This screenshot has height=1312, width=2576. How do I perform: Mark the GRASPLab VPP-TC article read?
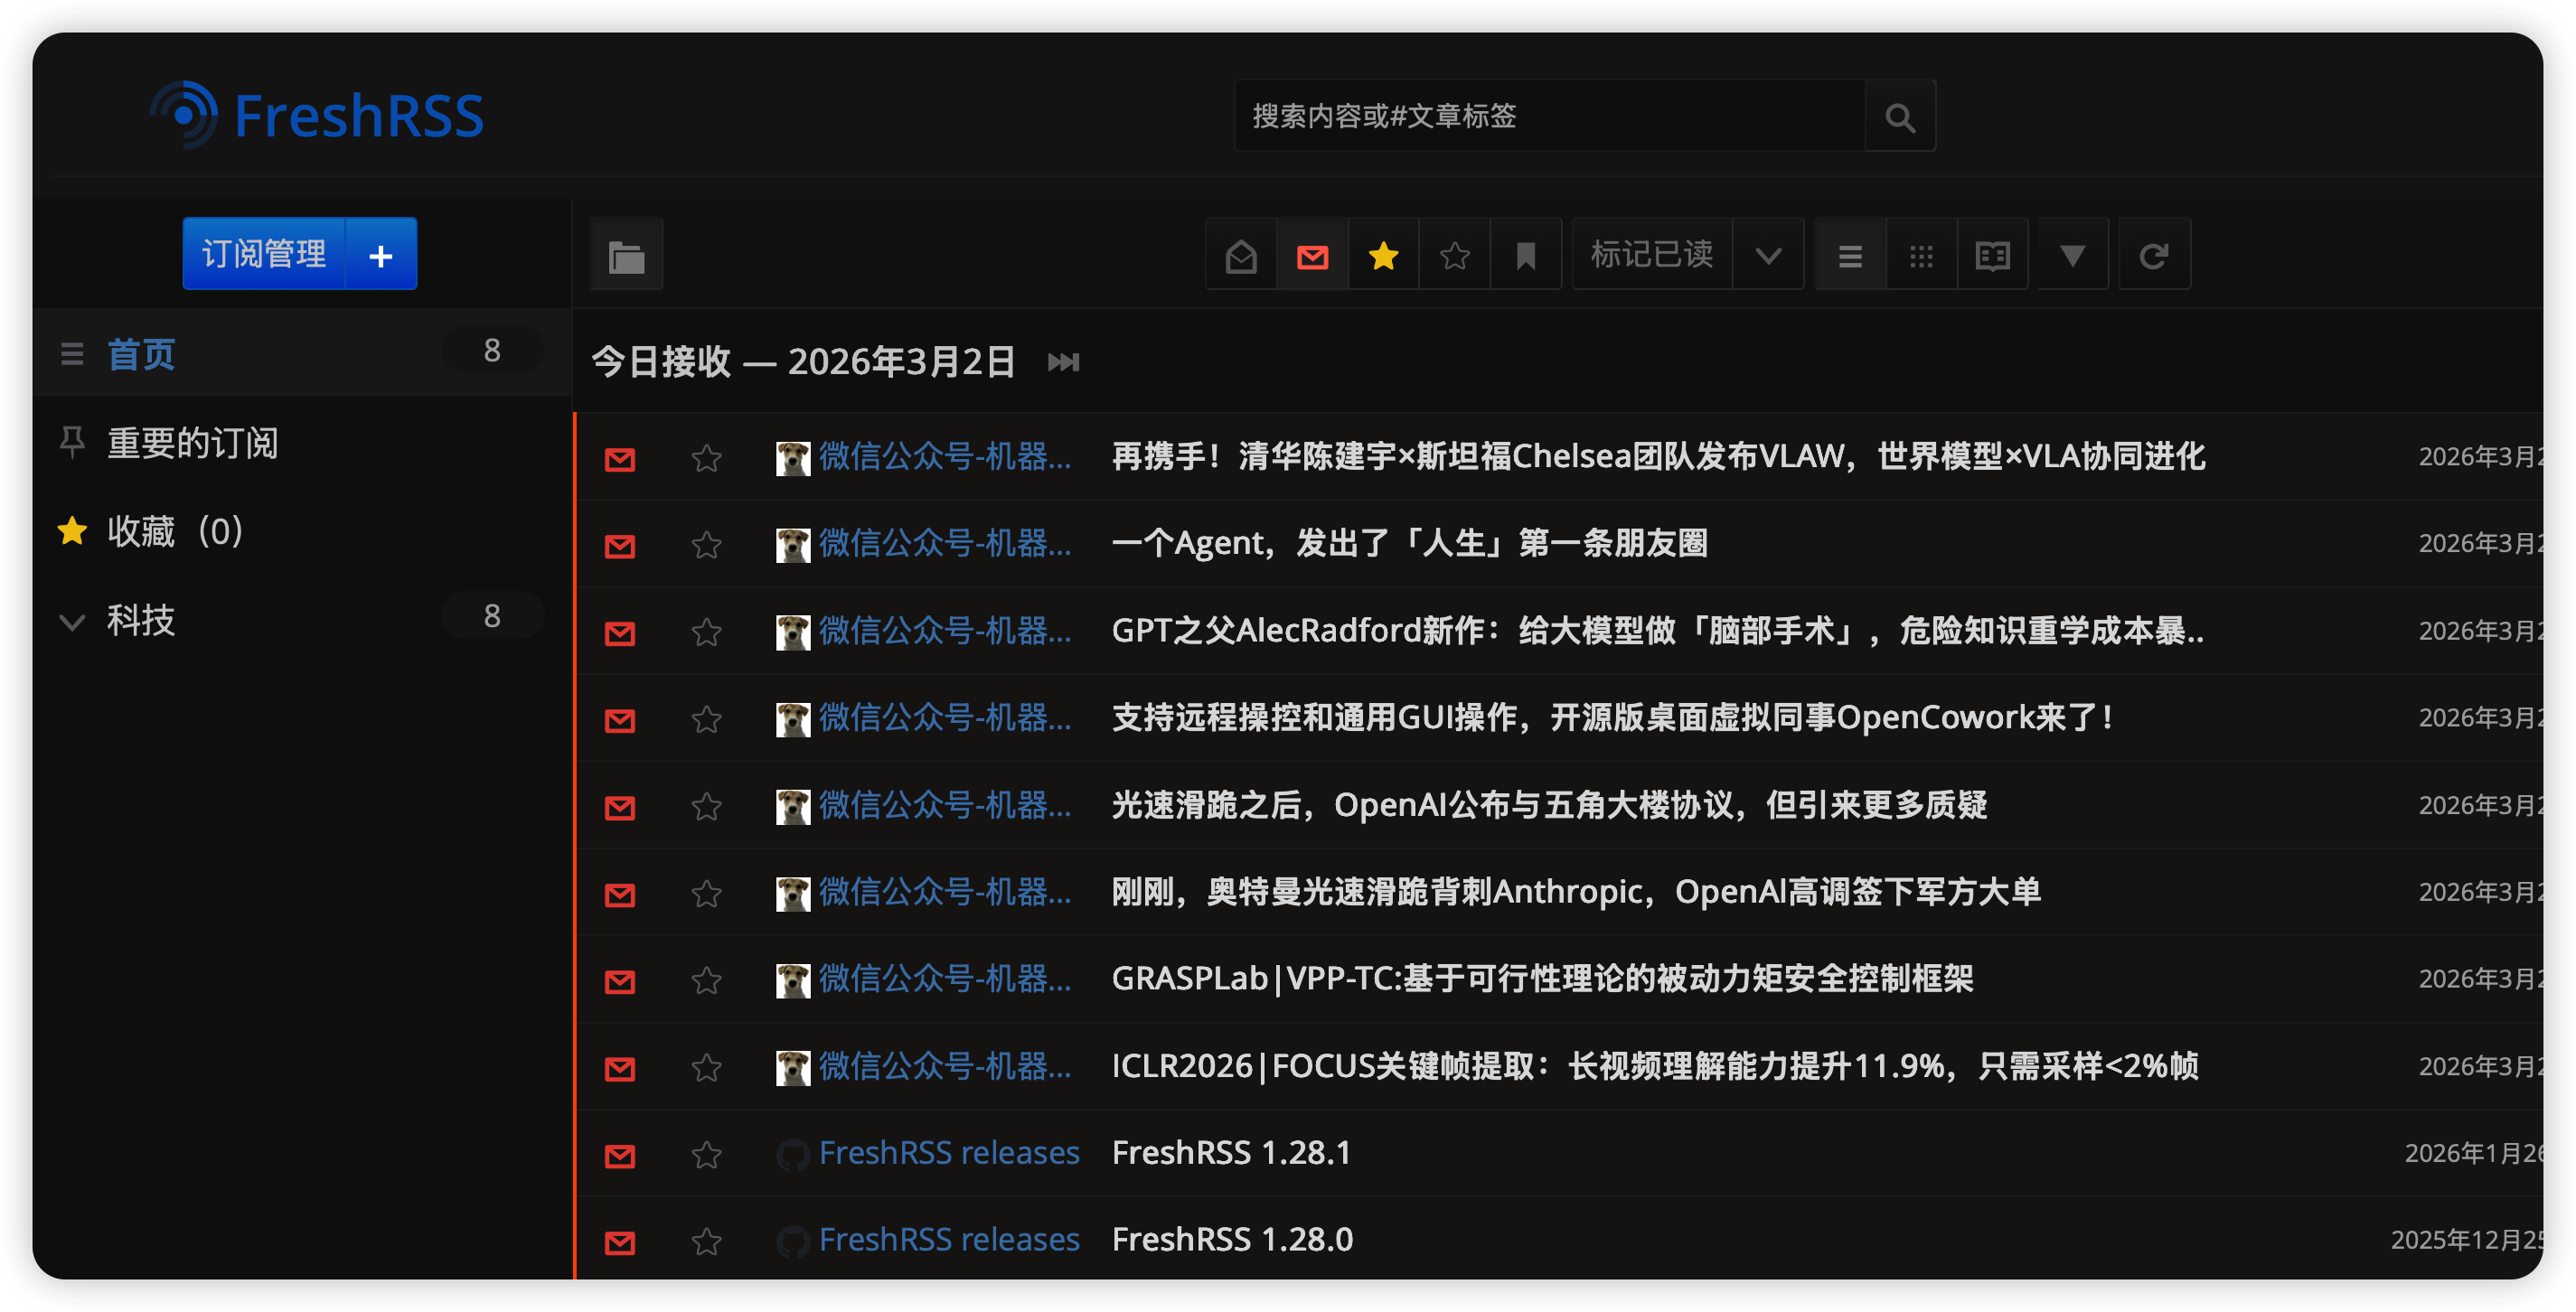coord(620,980)
